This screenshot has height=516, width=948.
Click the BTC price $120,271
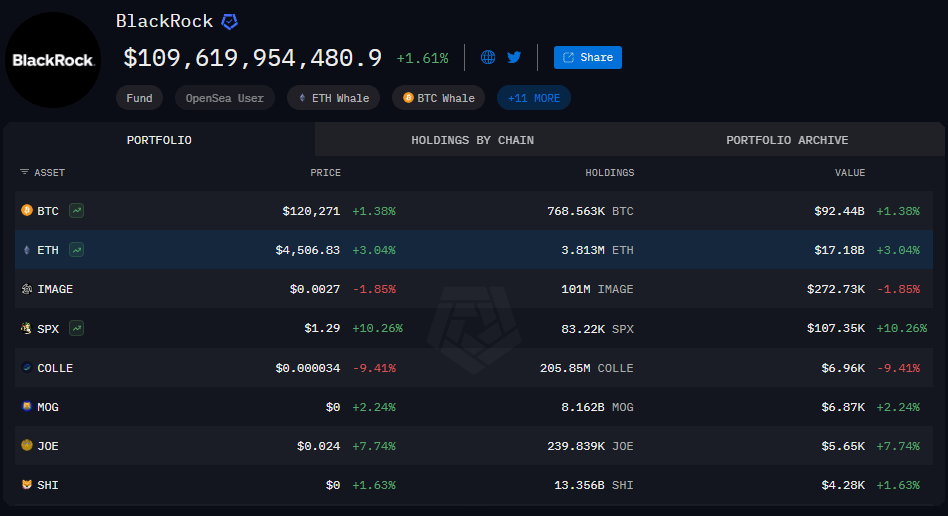click(x=311, y=211)
